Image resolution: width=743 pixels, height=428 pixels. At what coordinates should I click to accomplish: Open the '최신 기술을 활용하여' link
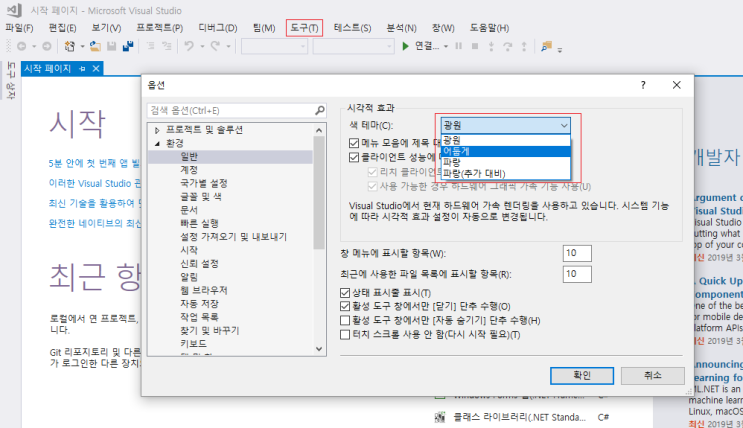95,203
